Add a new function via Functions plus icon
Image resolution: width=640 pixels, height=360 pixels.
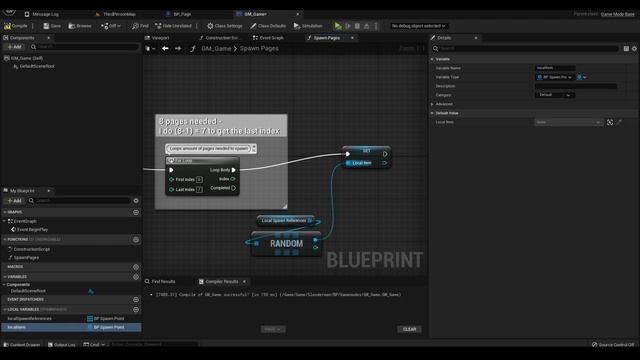tap(136, 240)
